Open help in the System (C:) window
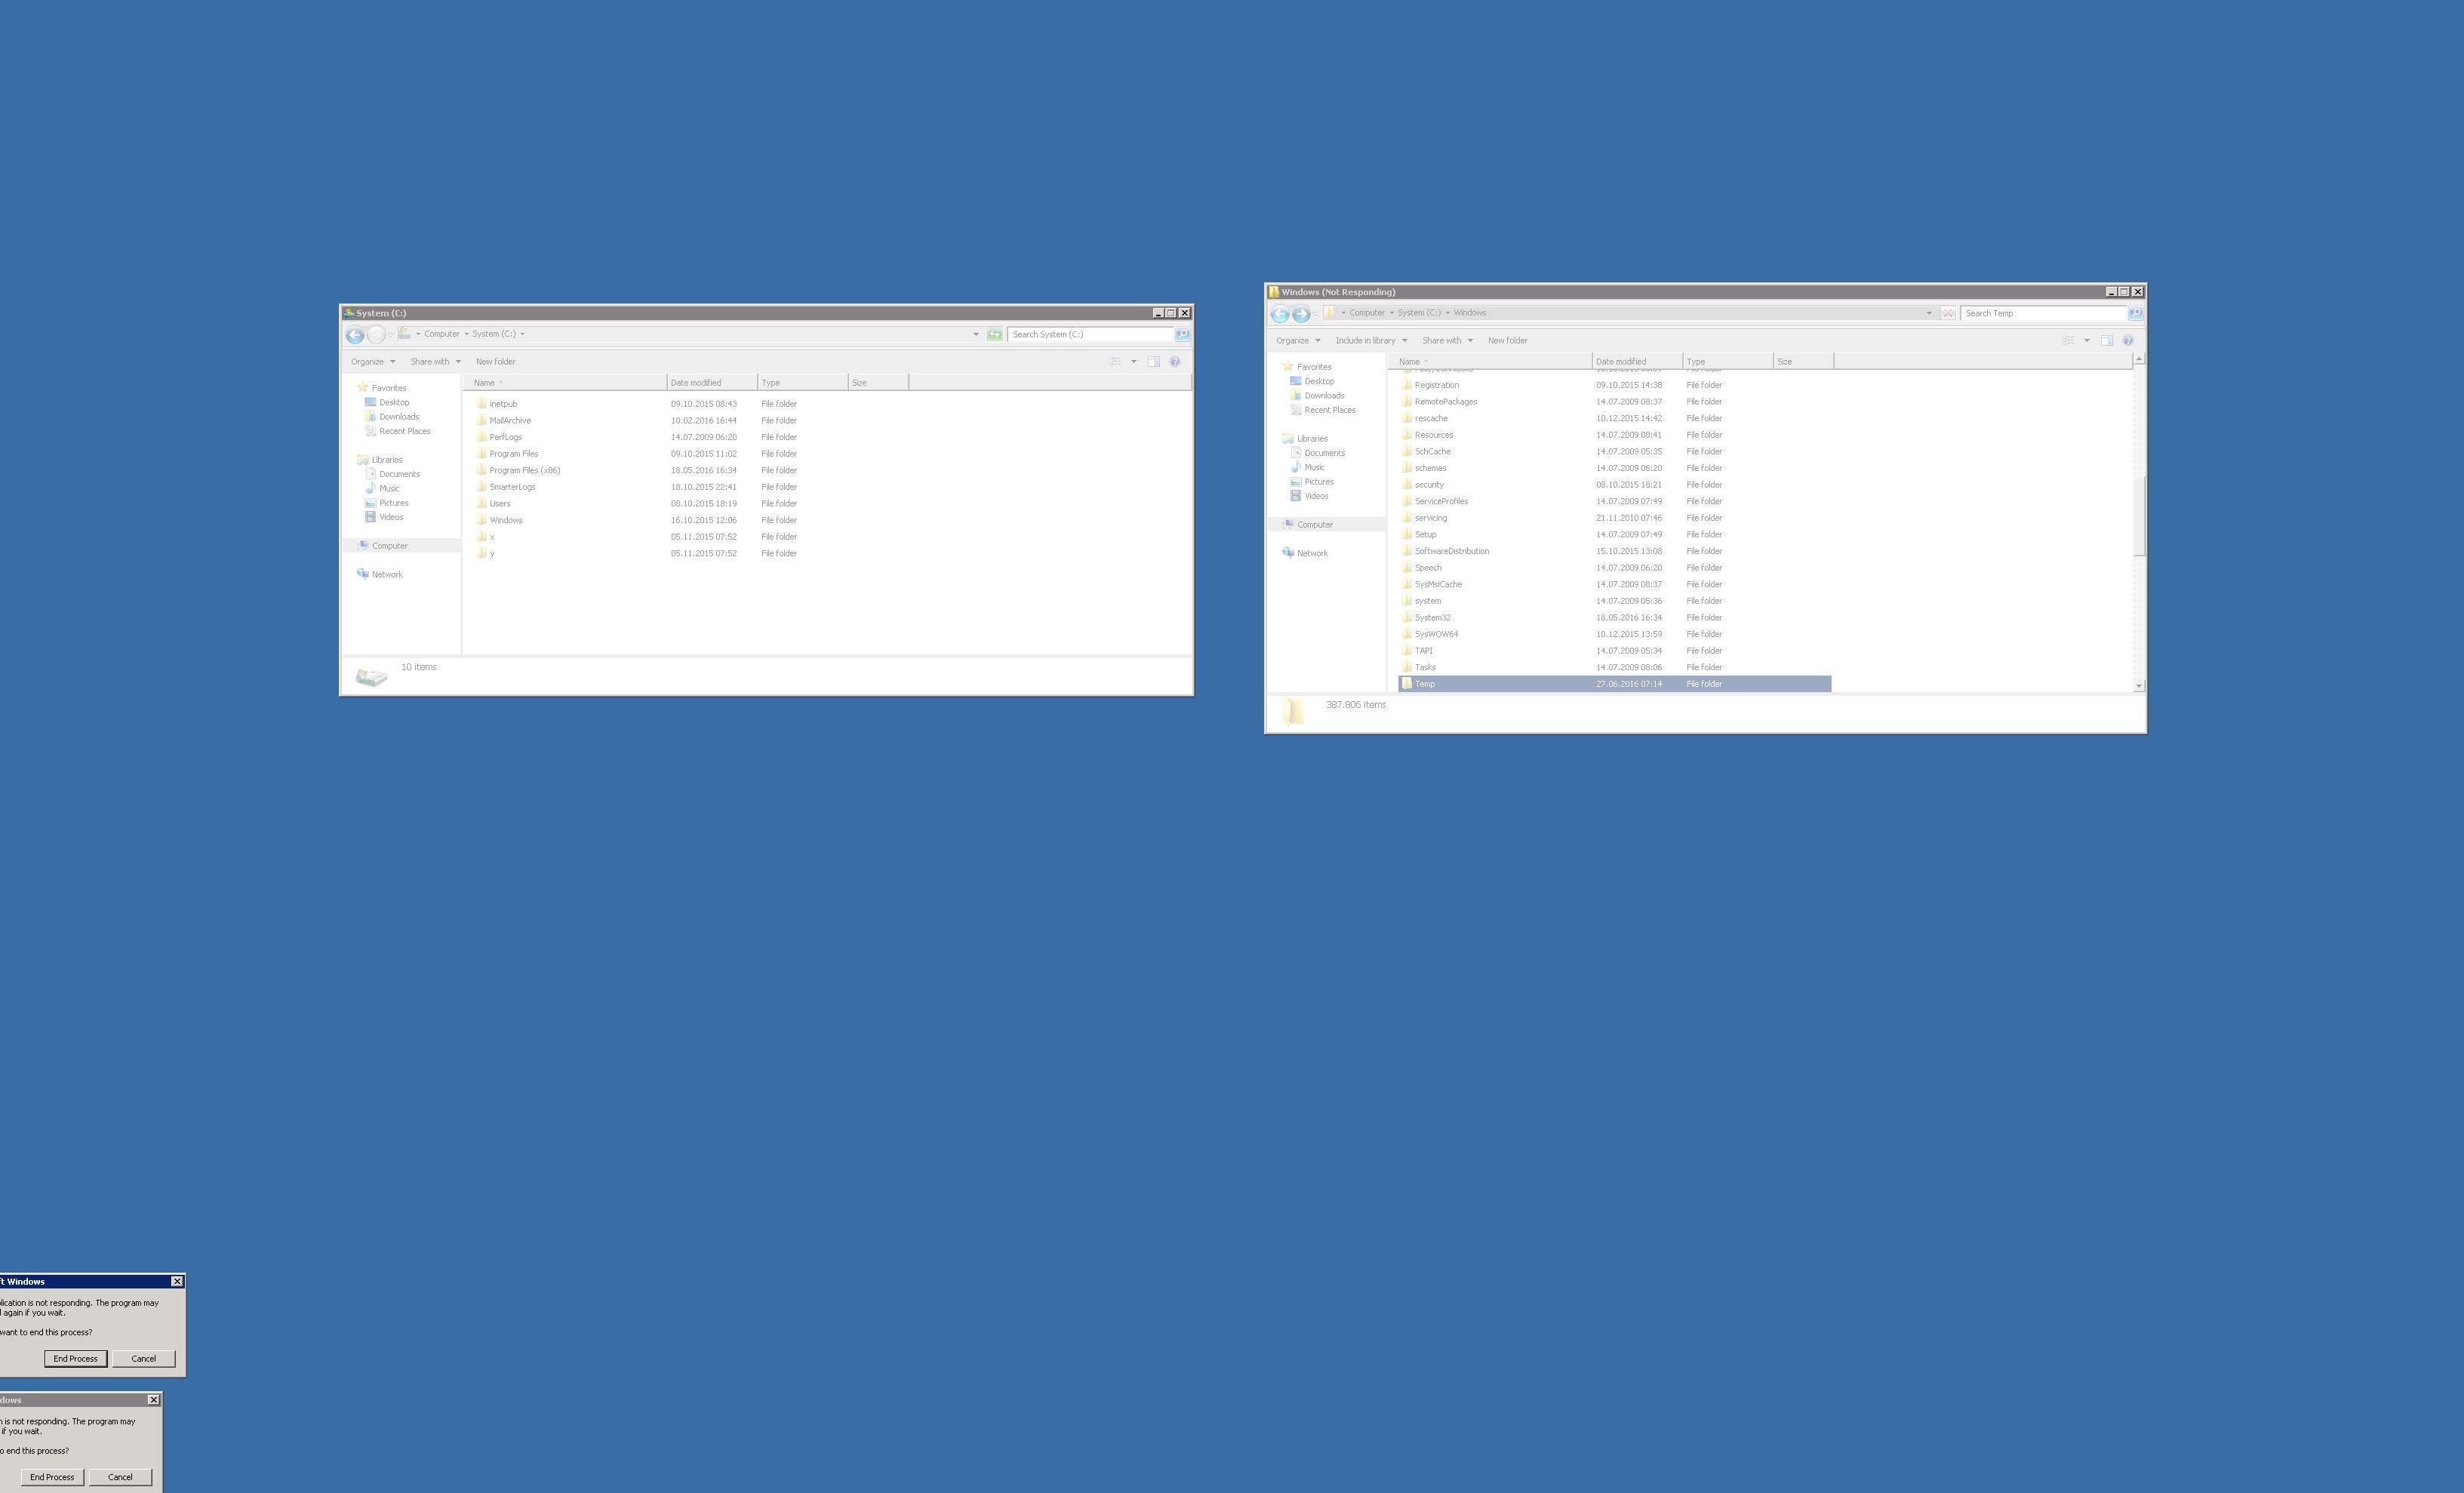 (x=1175, y=362)
